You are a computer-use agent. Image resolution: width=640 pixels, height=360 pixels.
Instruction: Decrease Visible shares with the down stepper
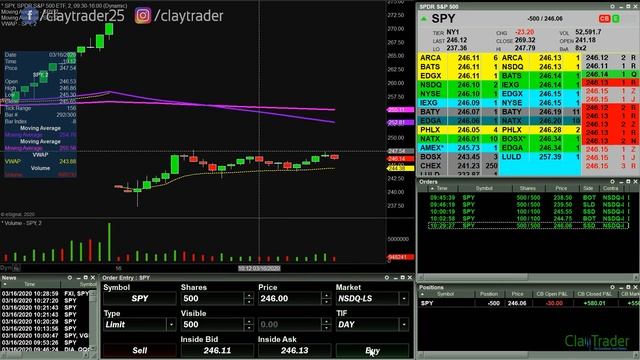(x=249, y=328)
